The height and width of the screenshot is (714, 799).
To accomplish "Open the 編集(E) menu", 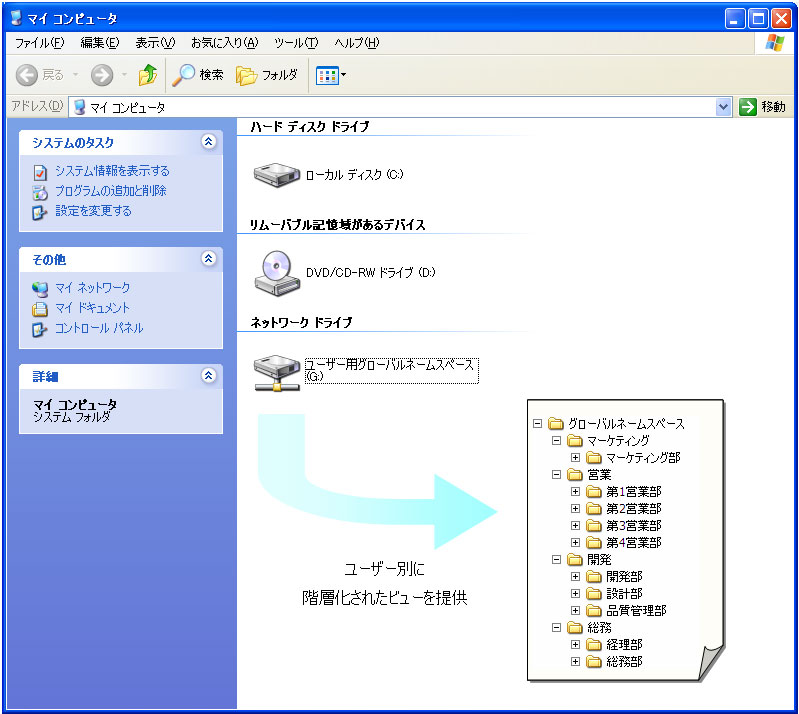I will [100, 43].
